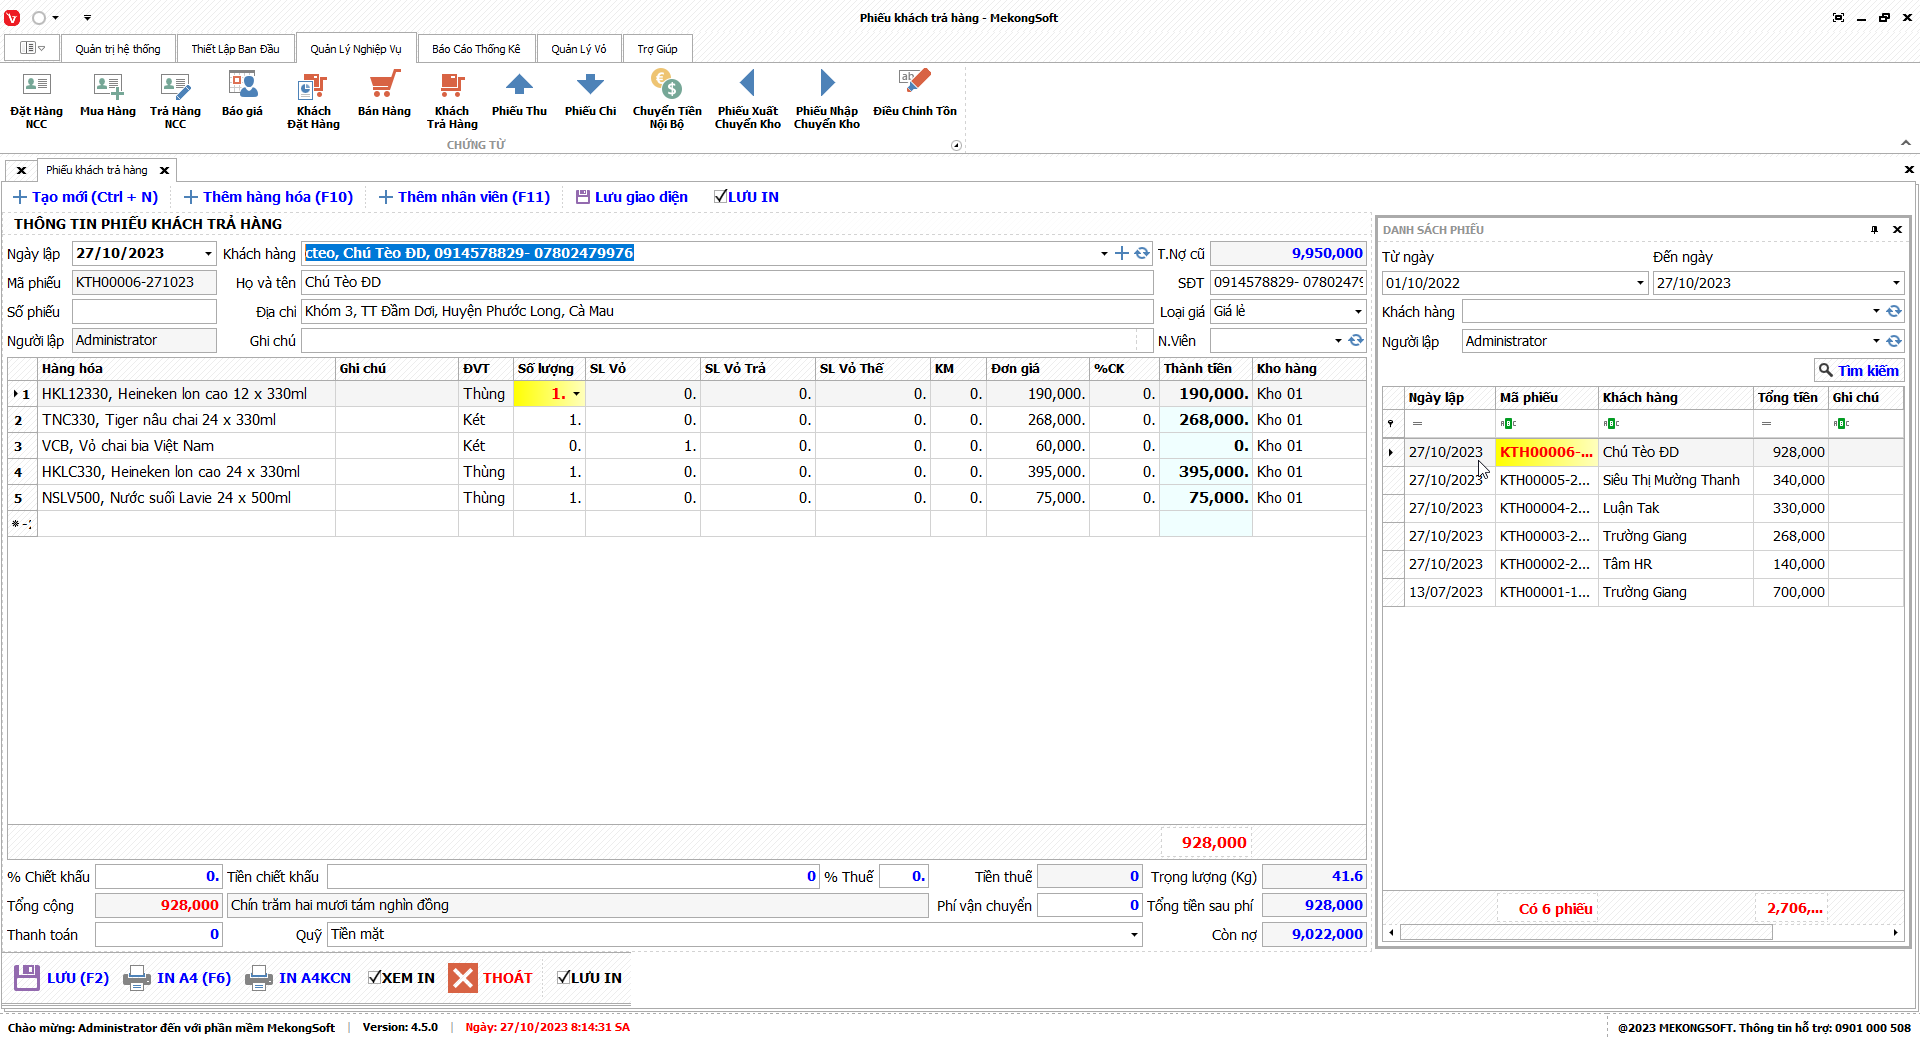Uncheck the XEM IN checkbox

[x=375, y=978]
